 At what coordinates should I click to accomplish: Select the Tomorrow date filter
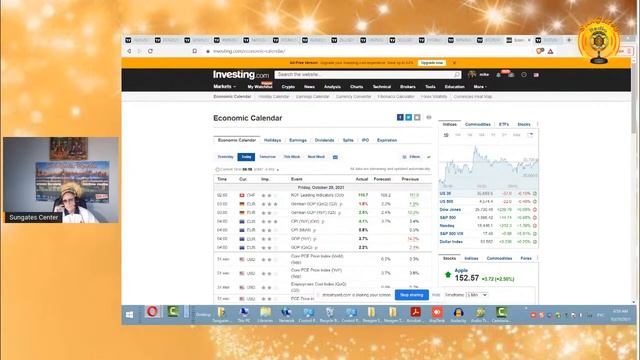[x=267, y=157]
